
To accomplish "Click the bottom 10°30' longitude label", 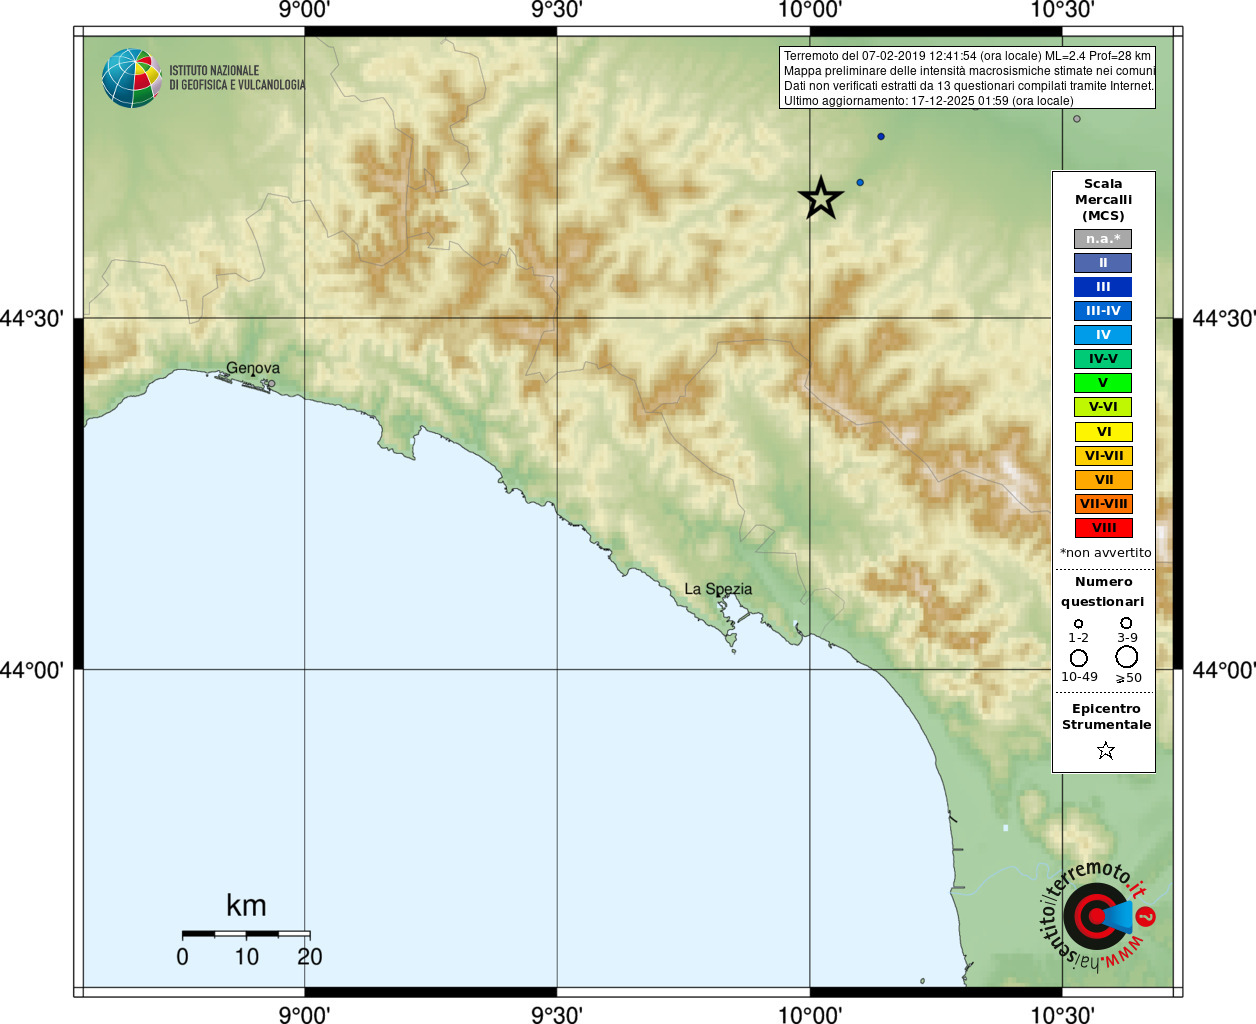I will point(1062,1015).
